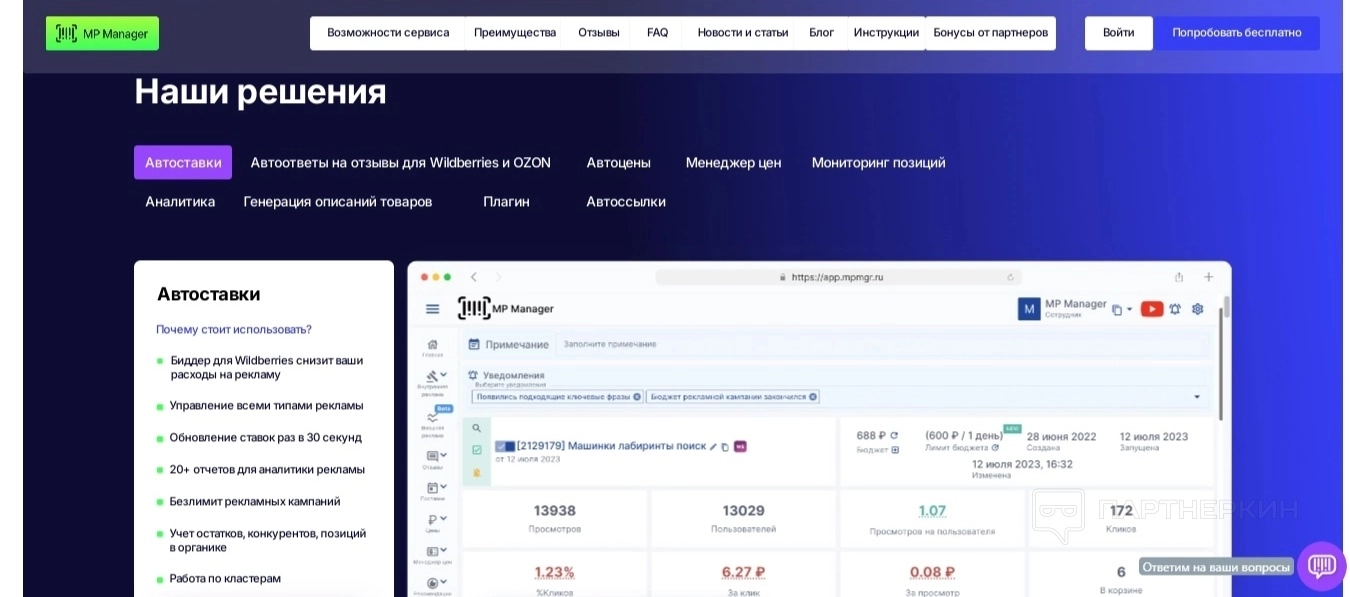
Task: Toggle the green checkbox beside the campaign
Action: [x=476, y=450]
